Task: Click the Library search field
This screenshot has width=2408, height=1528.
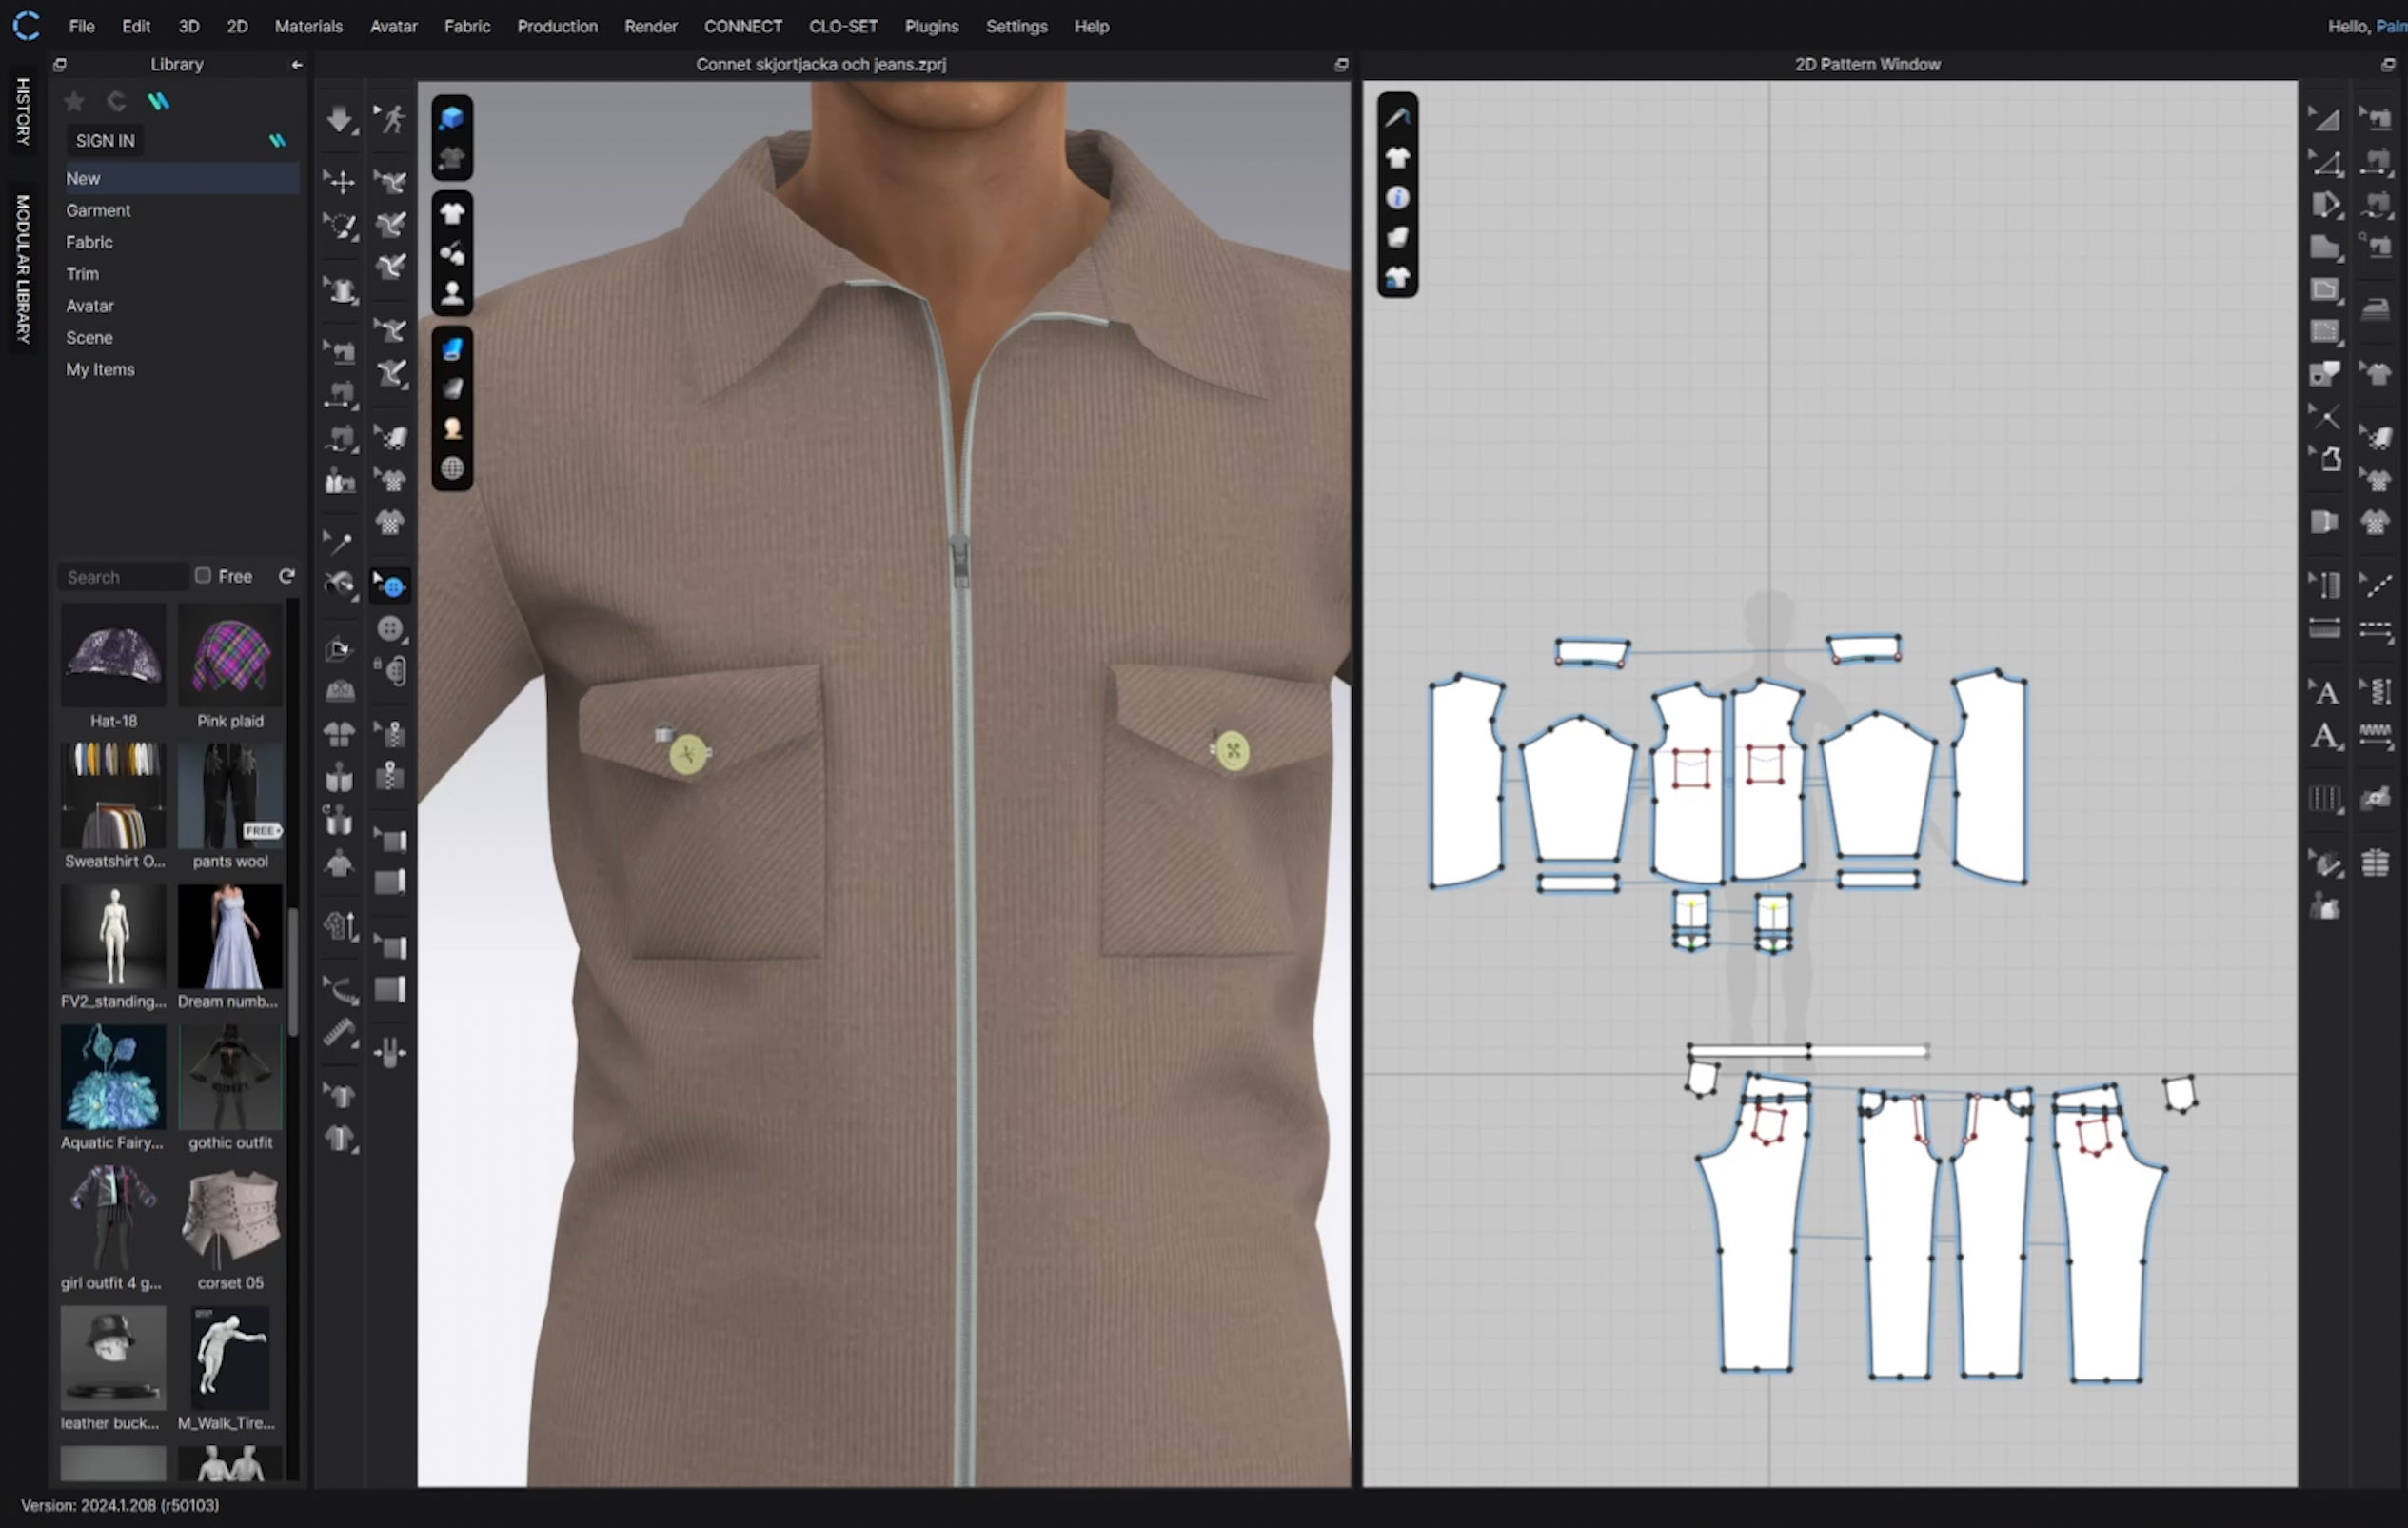Action: point(122,577)
